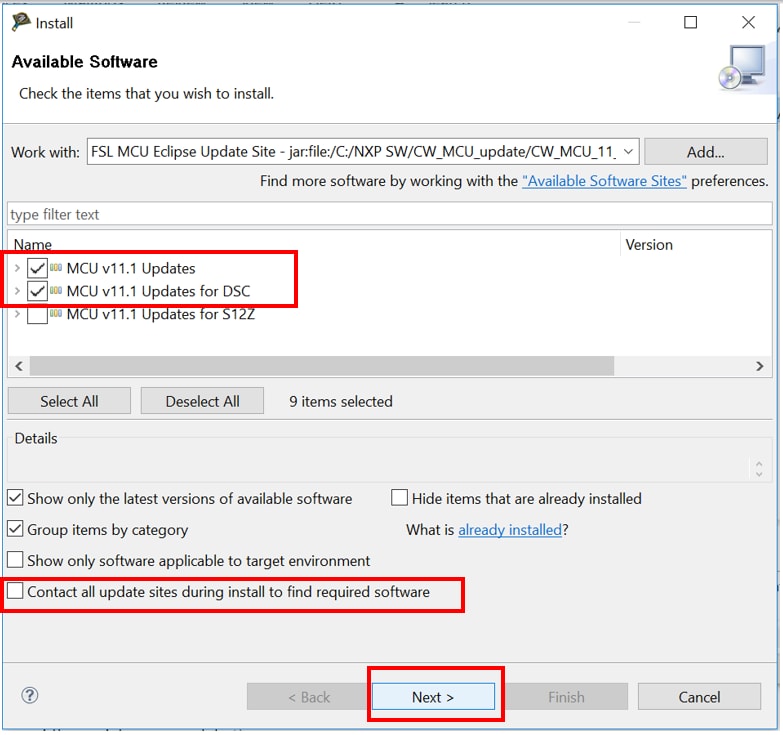
Task: Uncheck the MCU v11.1 Updates checkbox
Action: (x=38, y=268)
